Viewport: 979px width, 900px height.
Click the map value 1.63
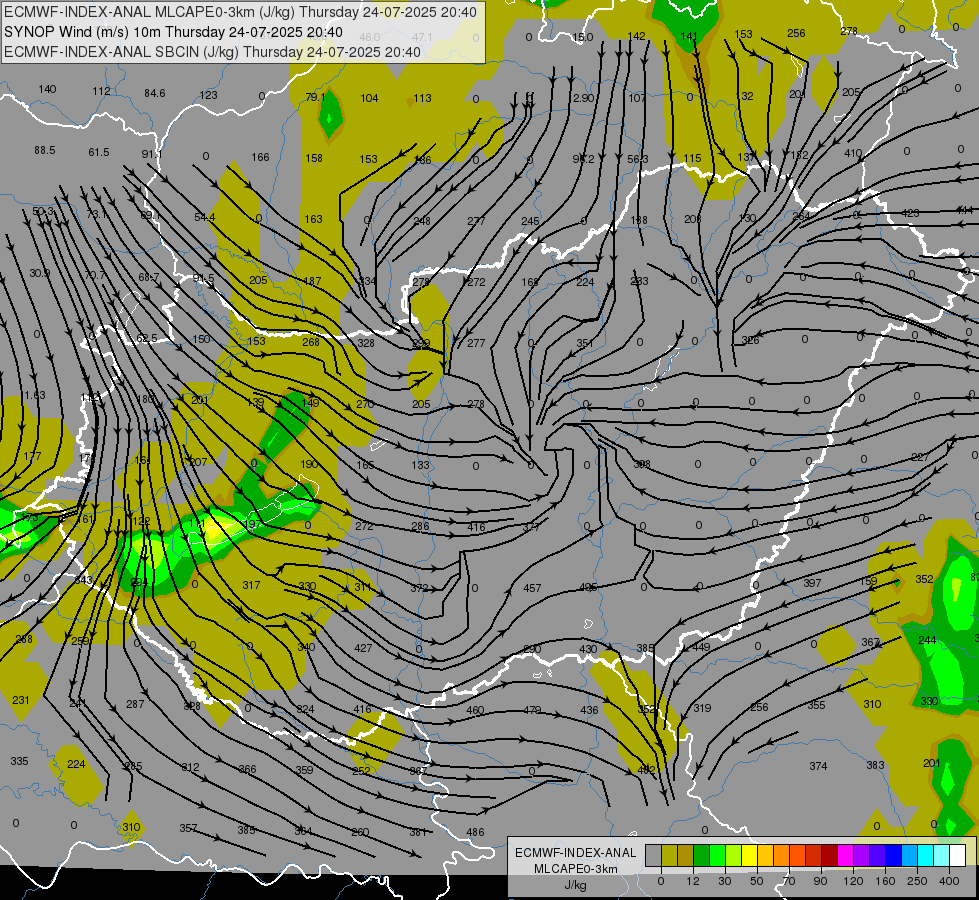35,395
